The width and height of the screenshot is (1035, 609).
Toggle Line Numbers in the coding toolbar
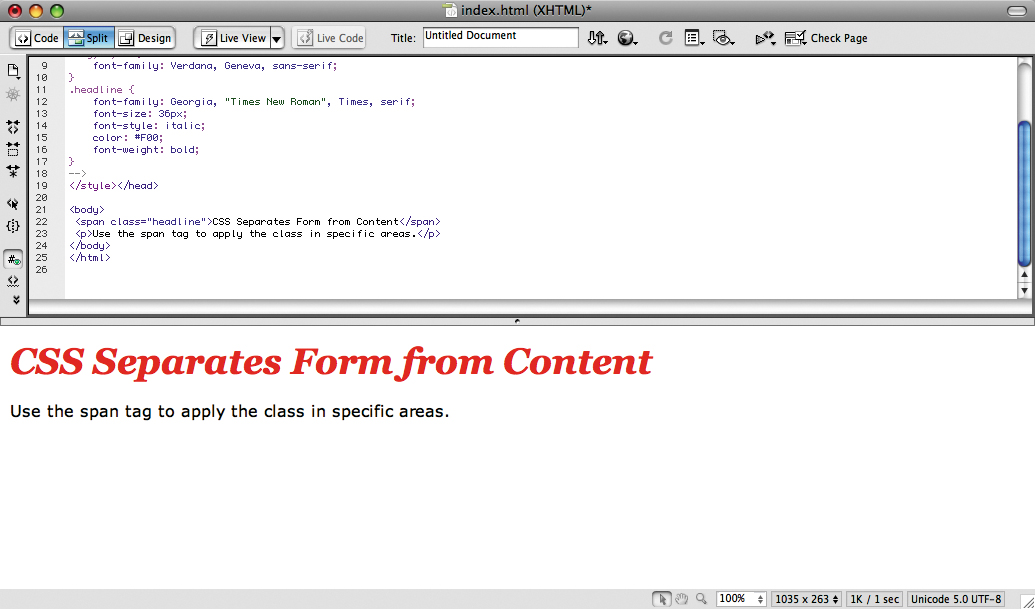click(13, 258)
